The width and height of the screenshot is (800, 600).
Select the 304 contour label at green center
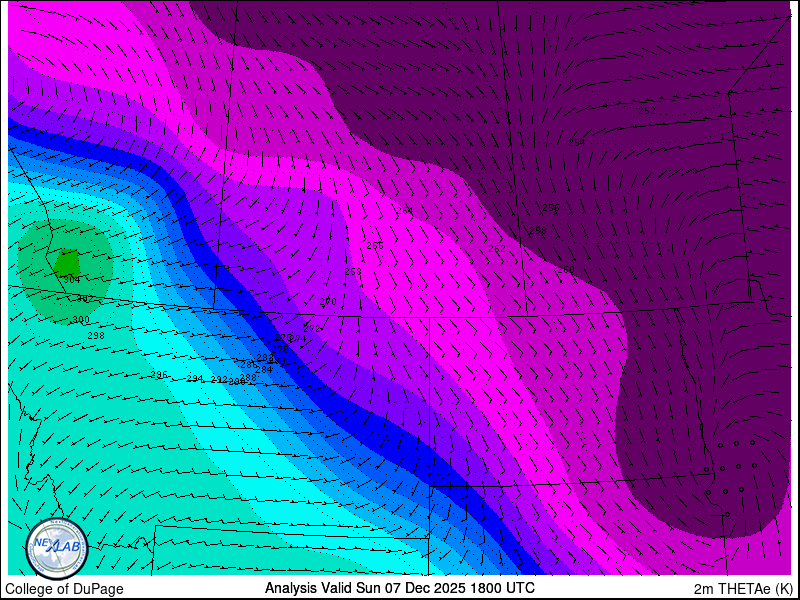[72, 280]
